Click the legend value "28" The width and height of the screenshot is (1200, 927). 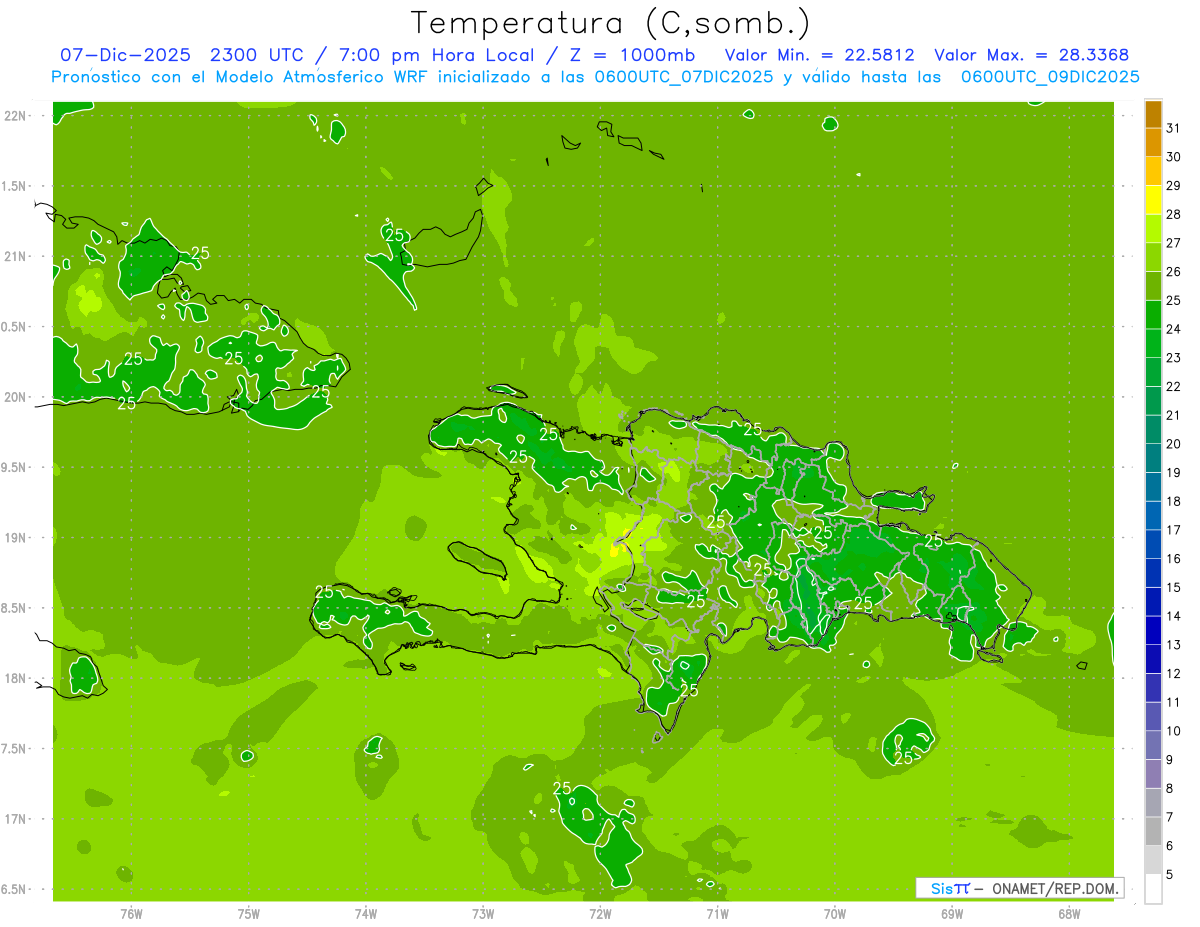(x=1173, y=214)
